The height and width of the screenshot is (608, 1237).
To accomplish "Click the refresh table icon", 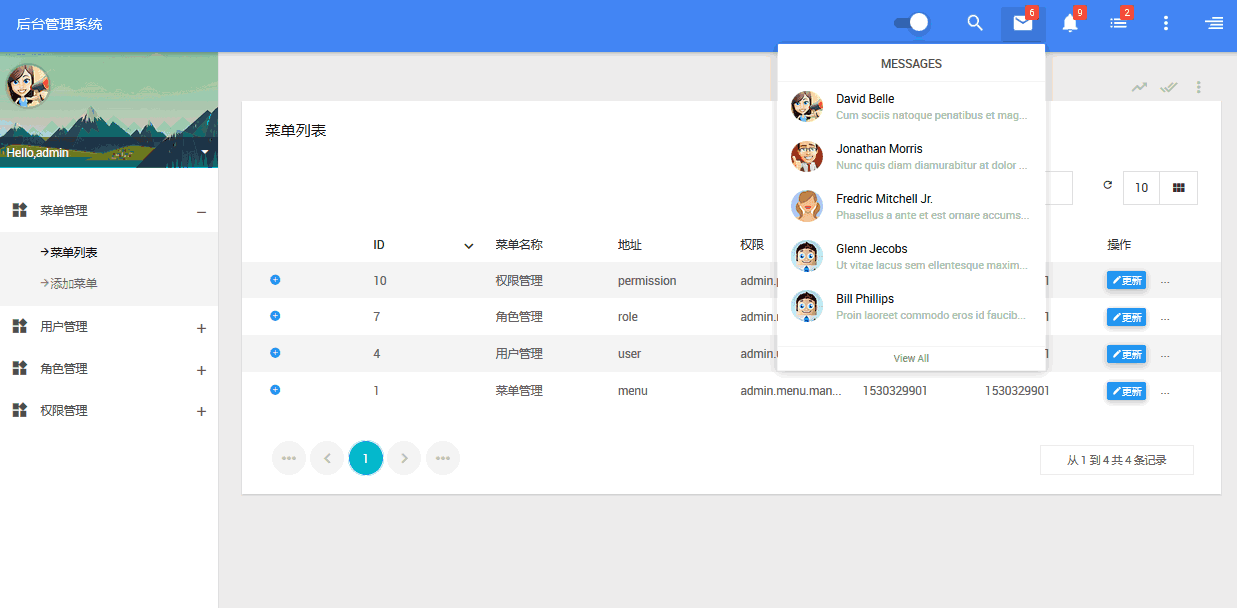I will coord(1107,186).
